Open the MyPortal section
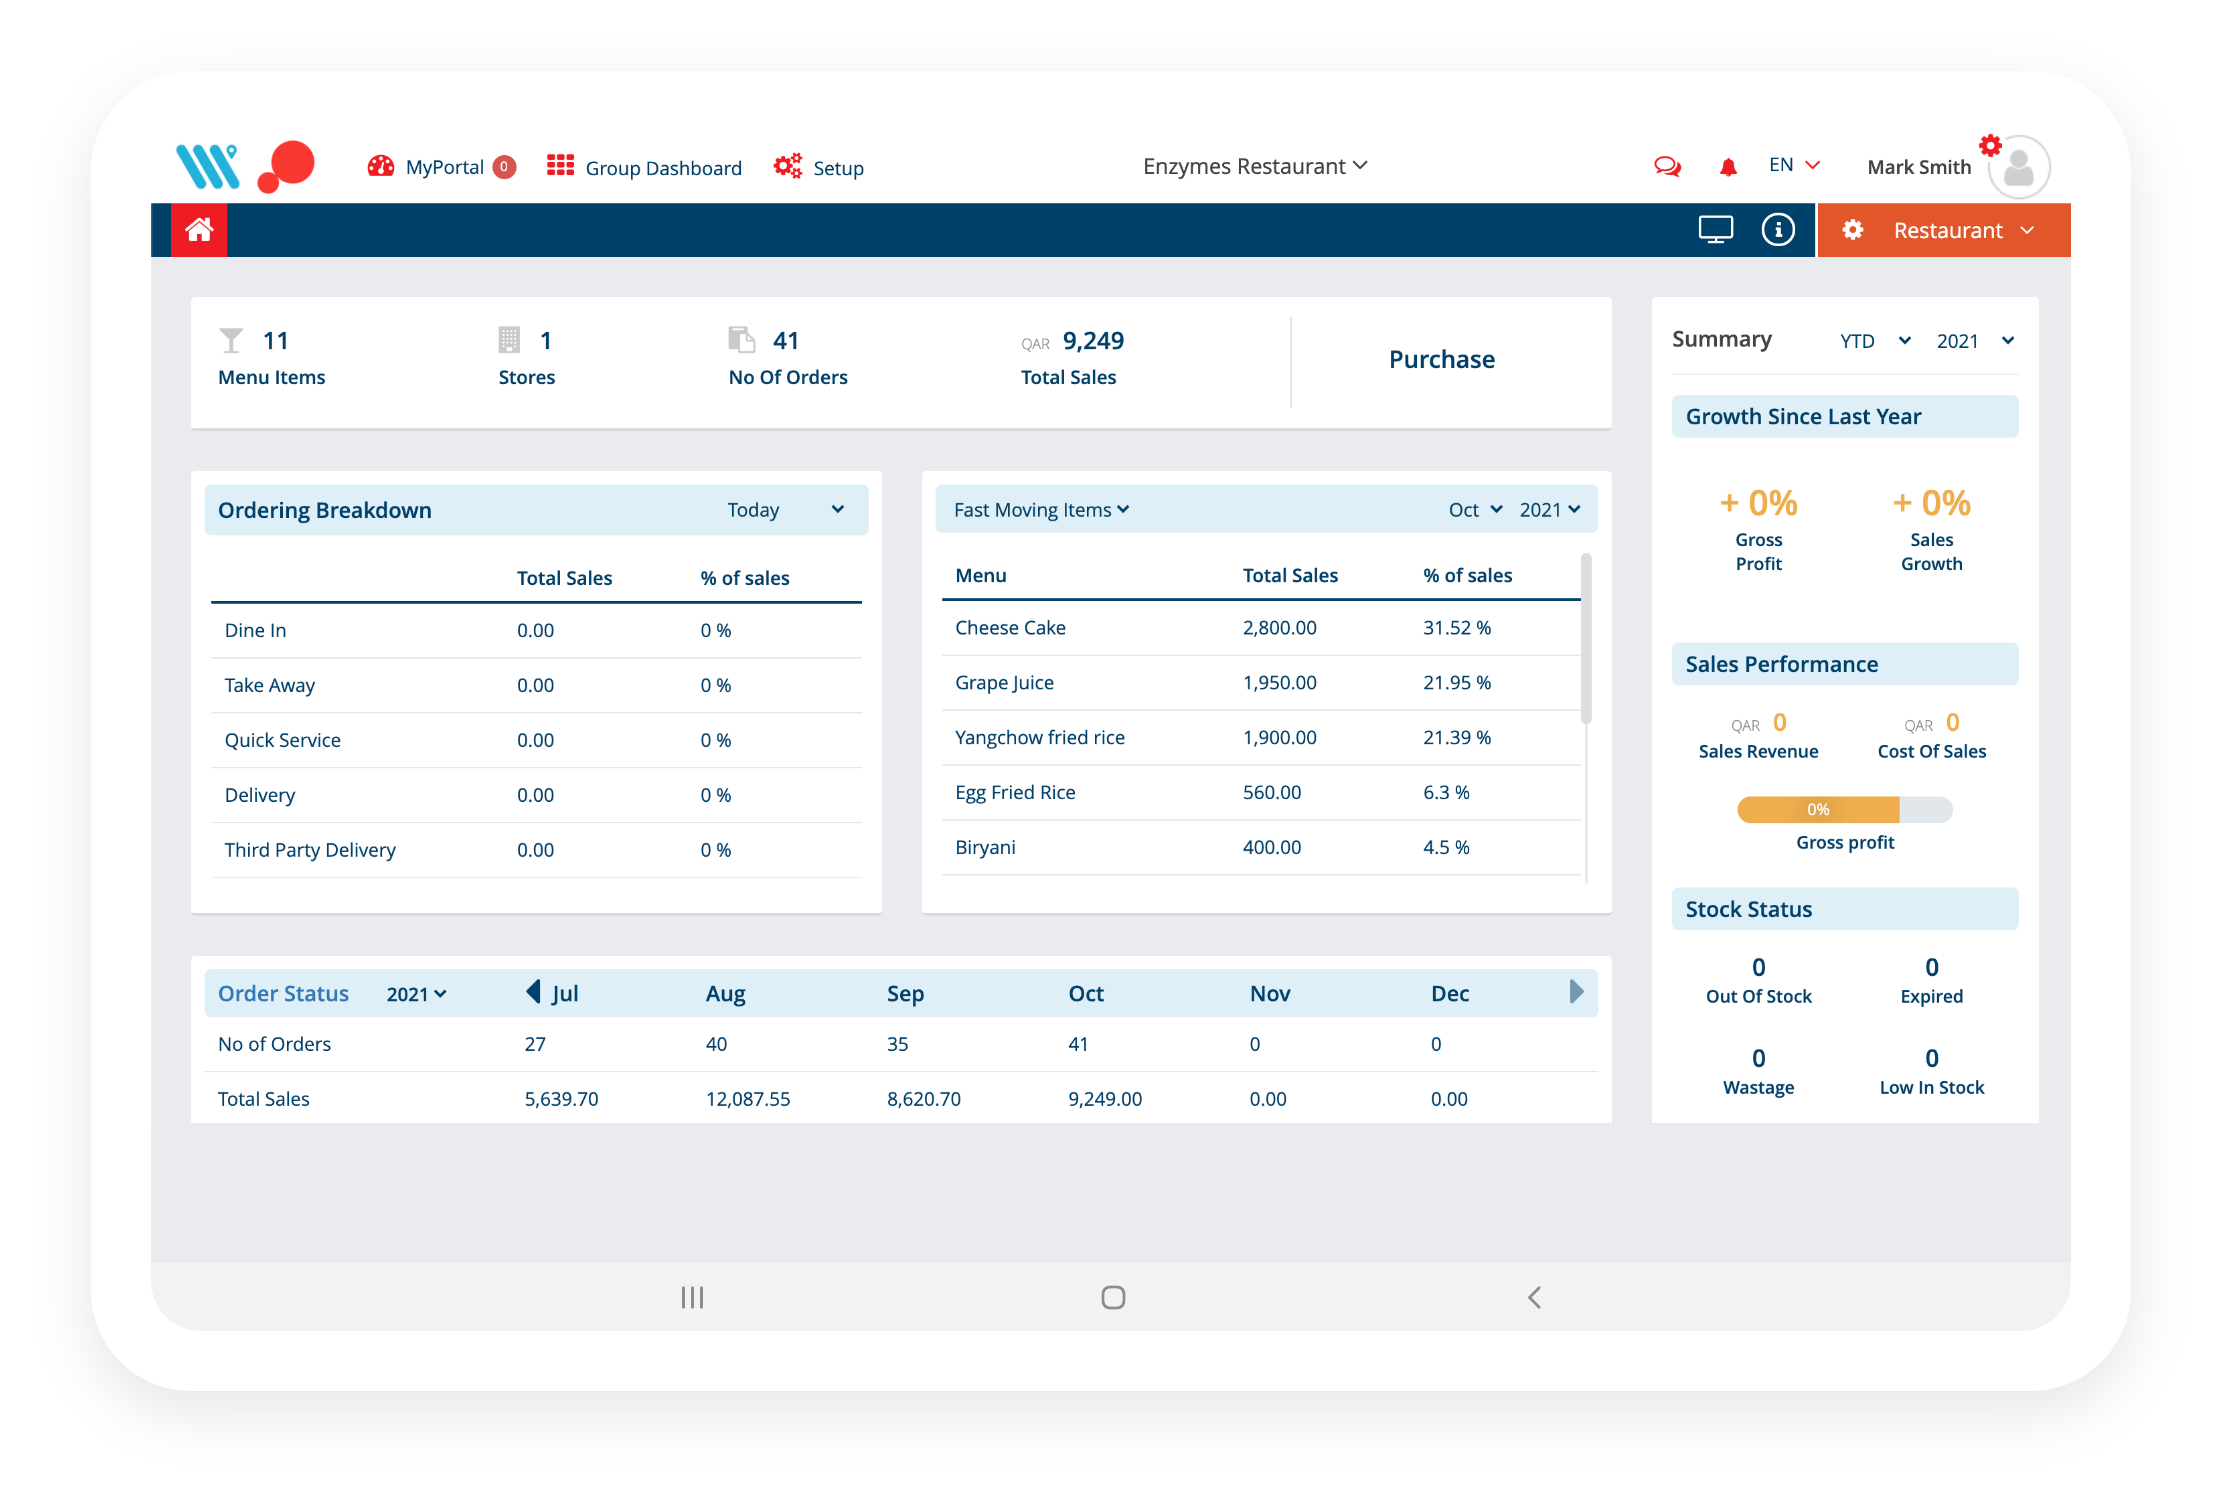This screenshot has height=1502, width=2222. click(443, 166)
